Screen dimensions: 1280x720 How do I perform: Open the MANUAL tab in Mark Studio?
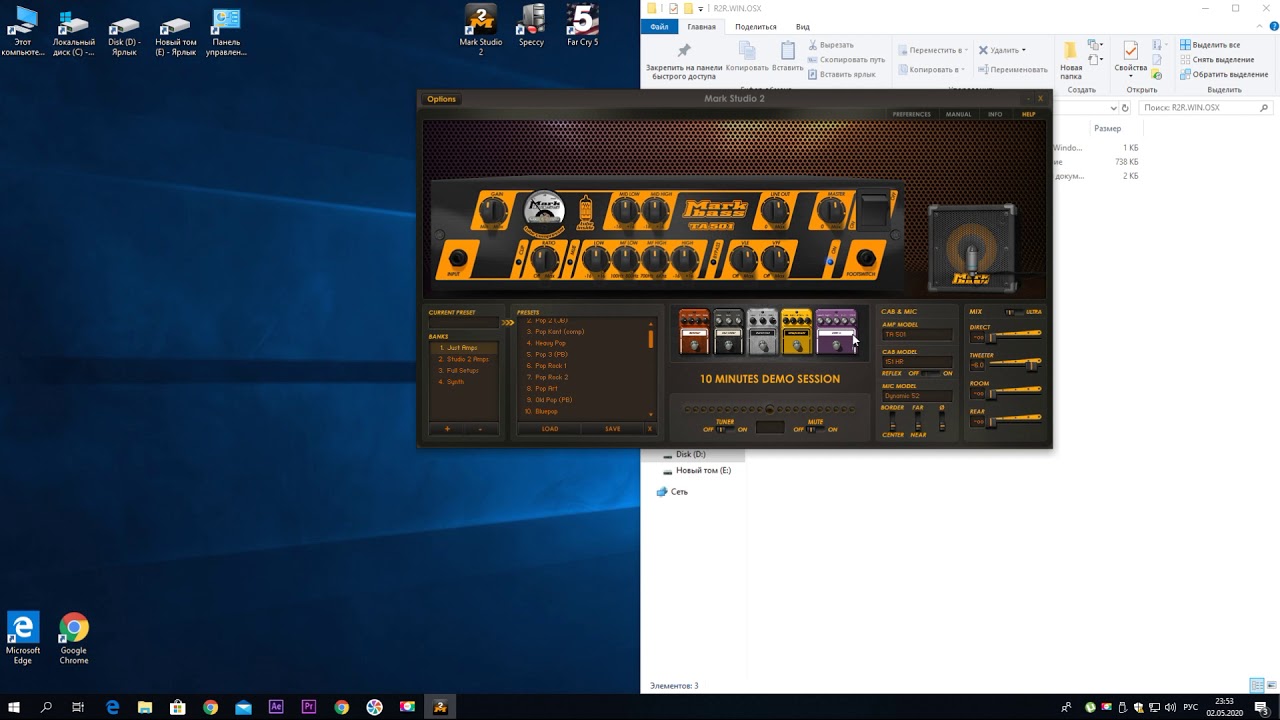tap(958, 114)
